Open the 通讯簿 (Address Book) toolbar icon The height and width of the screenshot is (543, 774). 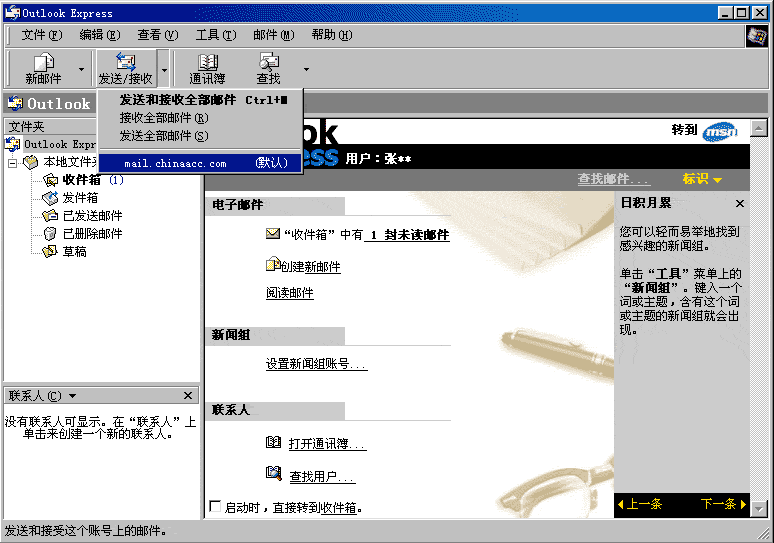(x=207, y=62)
